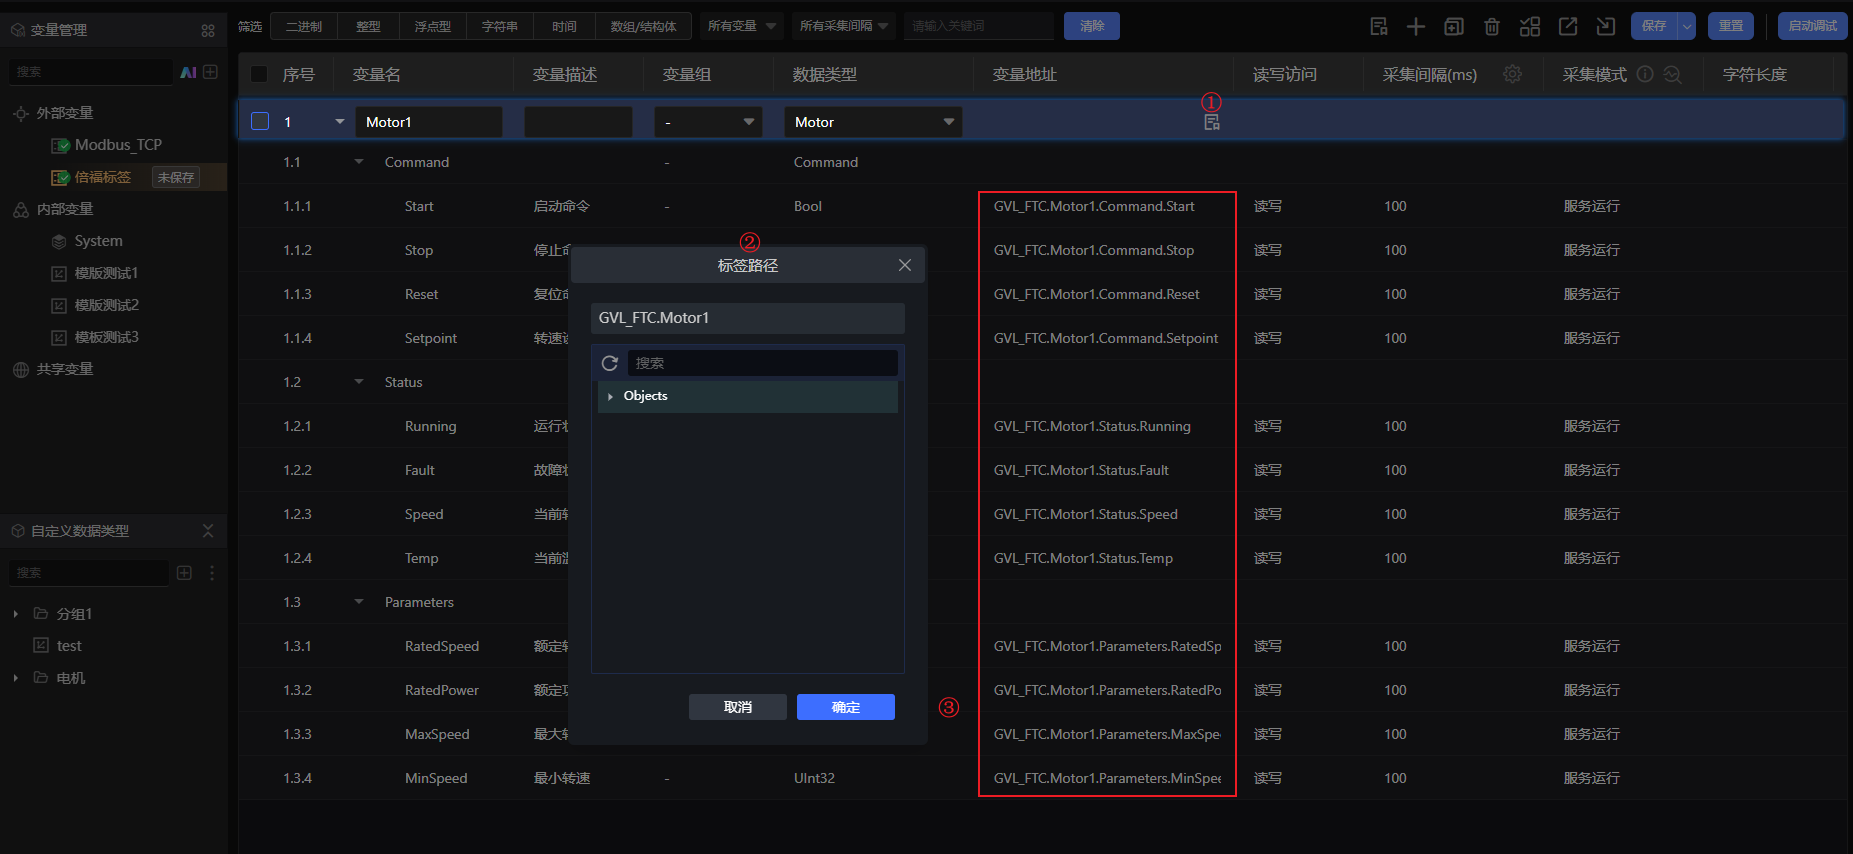Toggle the select-all checkbox in table header
Image resolution: width=1853 pixels, height=854 pixels.
tap(259, 74)
